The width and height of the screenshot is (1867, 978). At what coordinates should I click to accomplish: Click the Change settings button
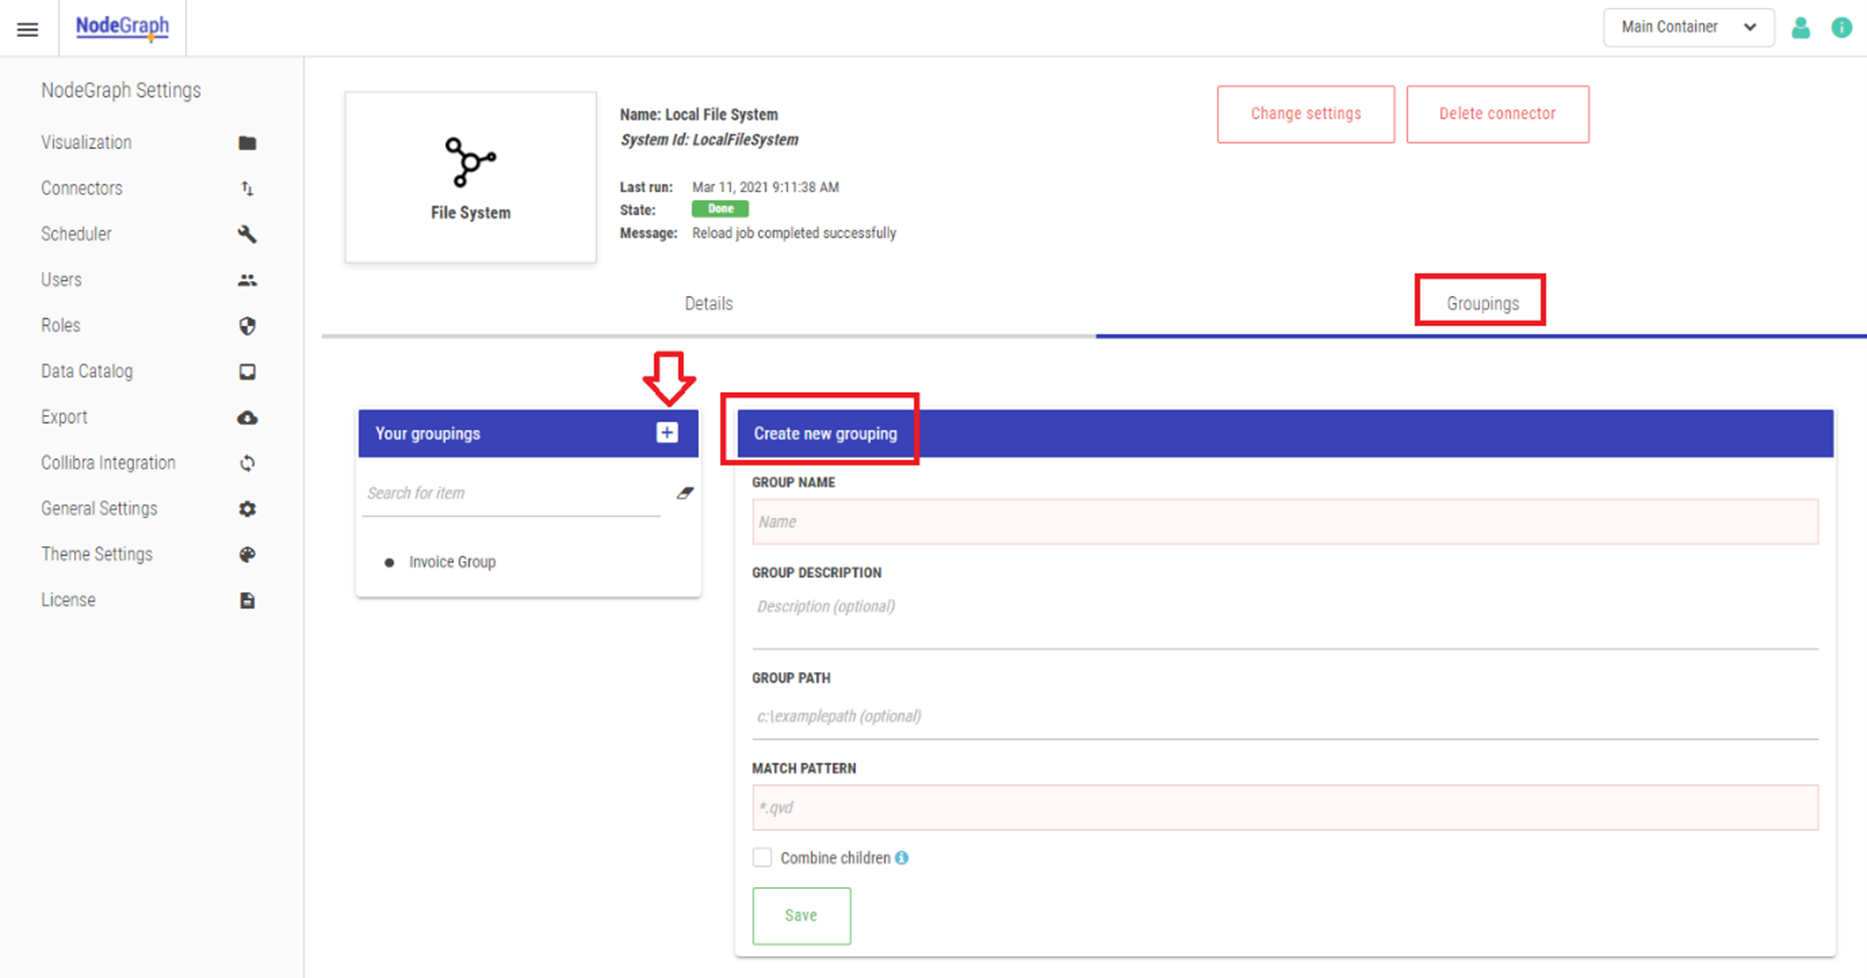(1305, 114)
